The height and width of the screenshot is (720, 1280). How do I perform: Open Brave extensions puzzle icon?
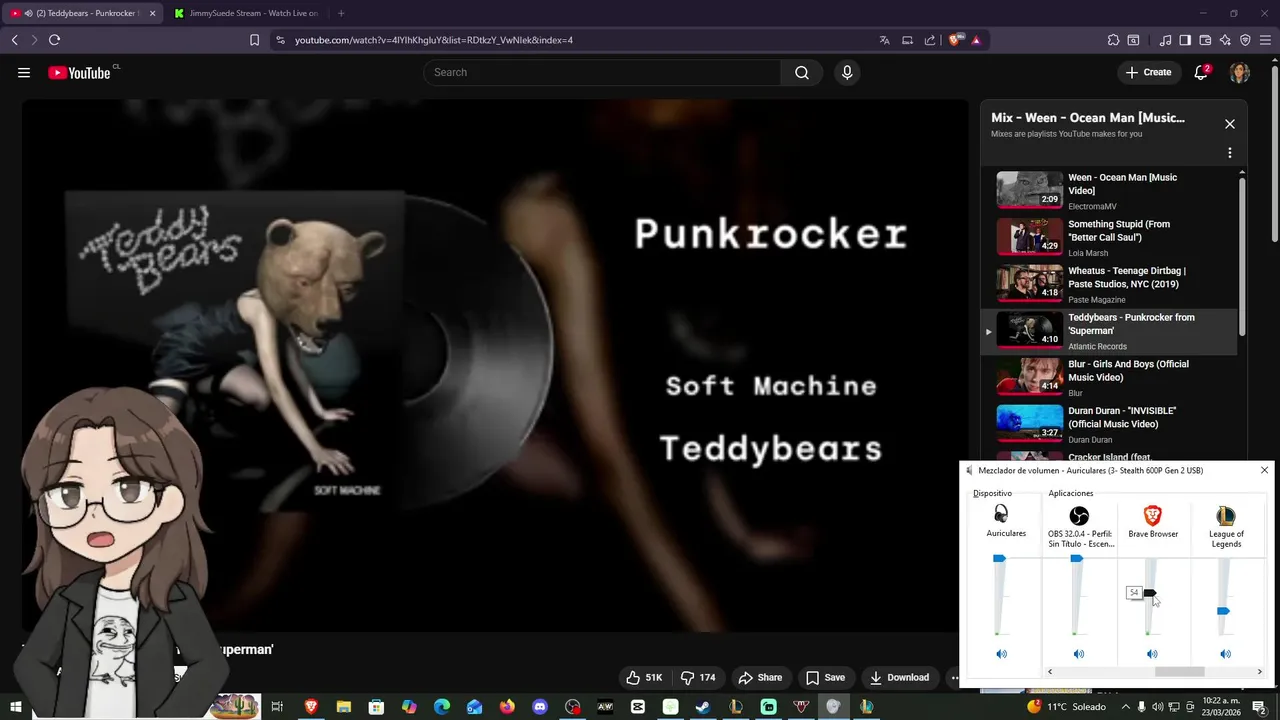tap(1113, 40)
